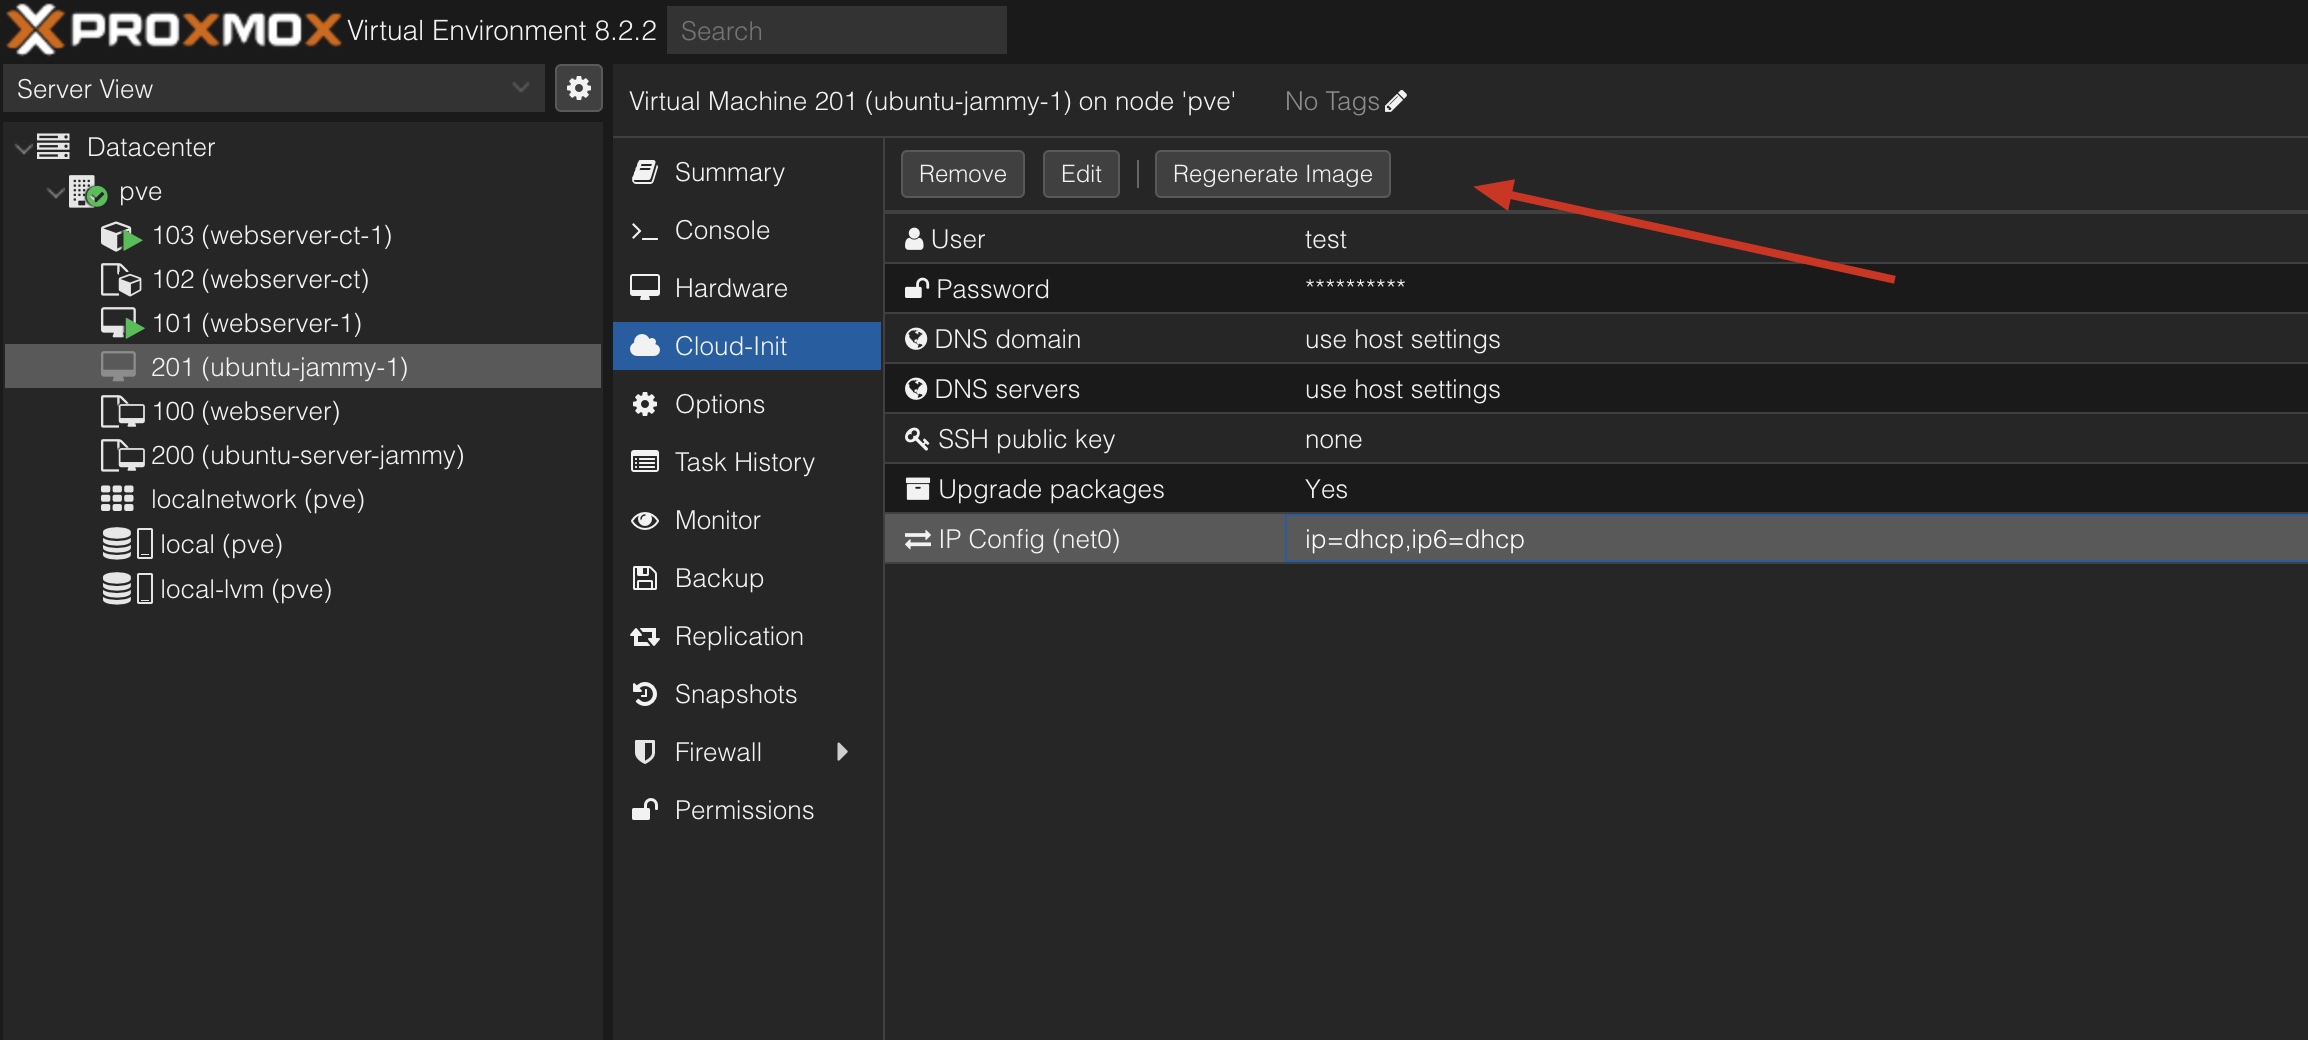Click the Options gear icon

[645, 404]
